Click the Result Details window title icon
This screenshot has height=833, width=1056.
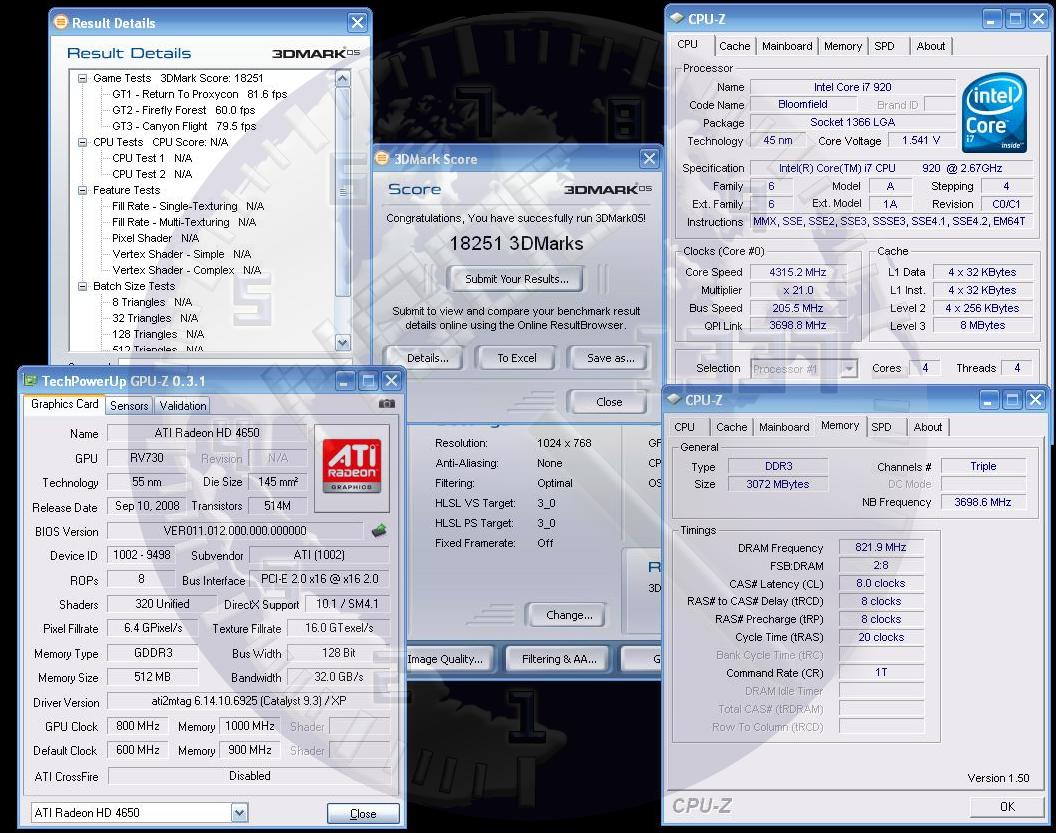[61, 22]
